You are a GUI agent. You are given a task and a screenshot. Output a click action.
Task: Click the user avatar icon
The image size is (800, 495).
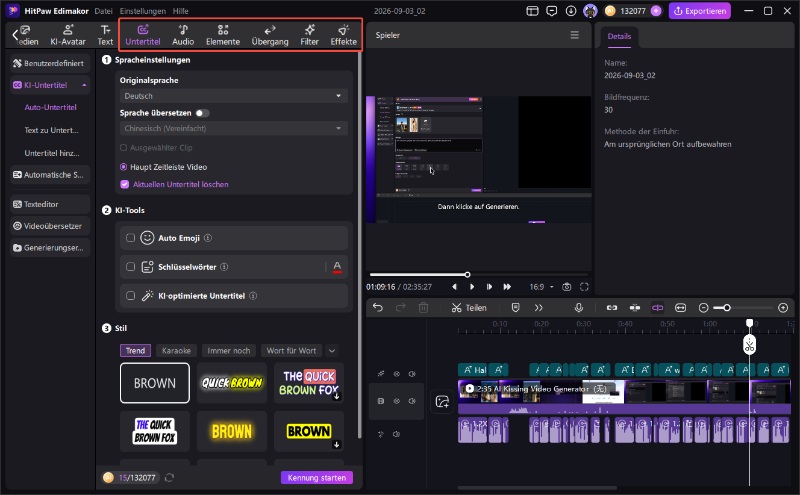click(590, 11)
